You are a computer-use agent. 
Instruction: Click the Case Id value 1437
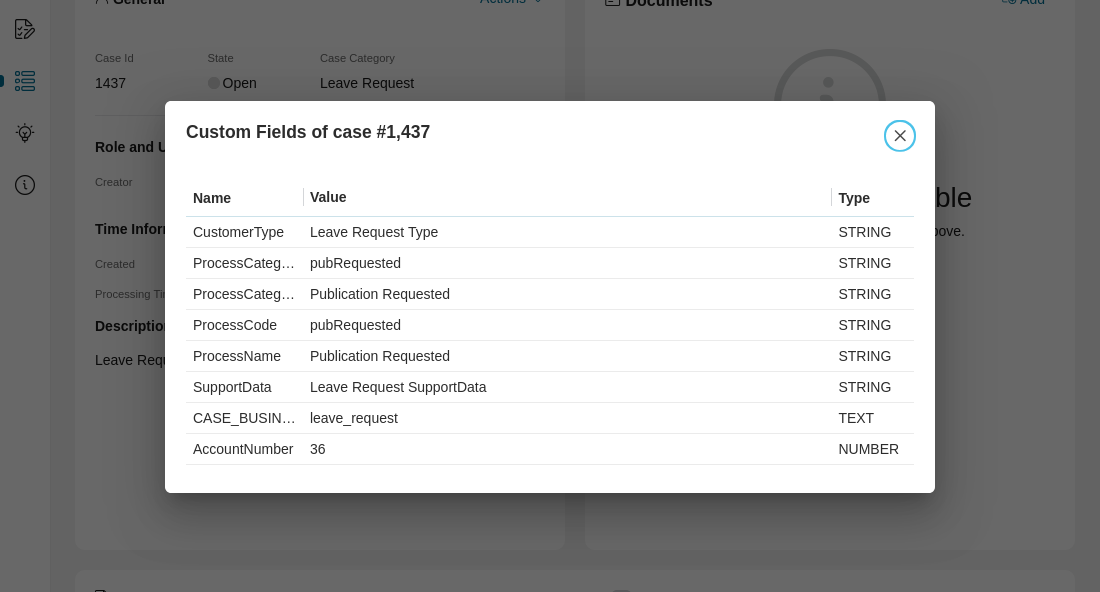110,83
